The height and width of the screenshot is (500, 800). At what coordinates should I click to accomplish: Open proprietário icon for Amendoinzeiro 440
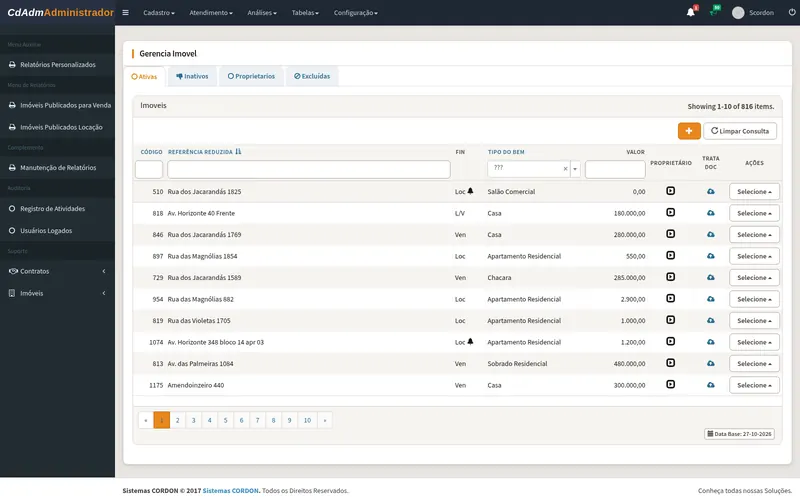670,384
